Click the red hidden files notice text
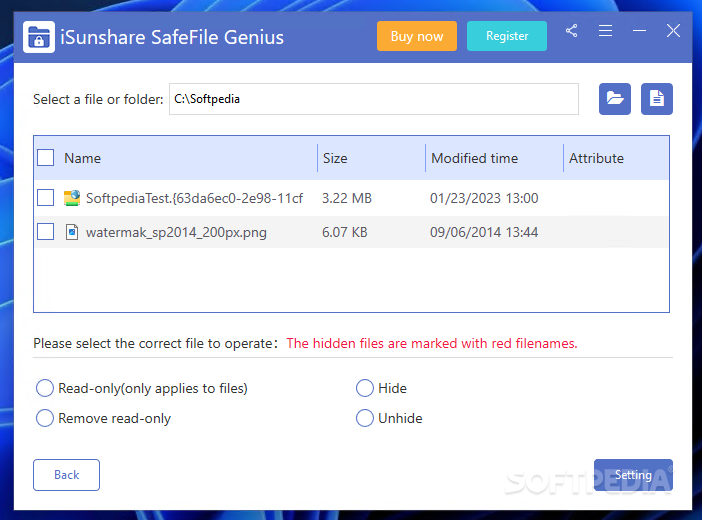 (432, 343)
